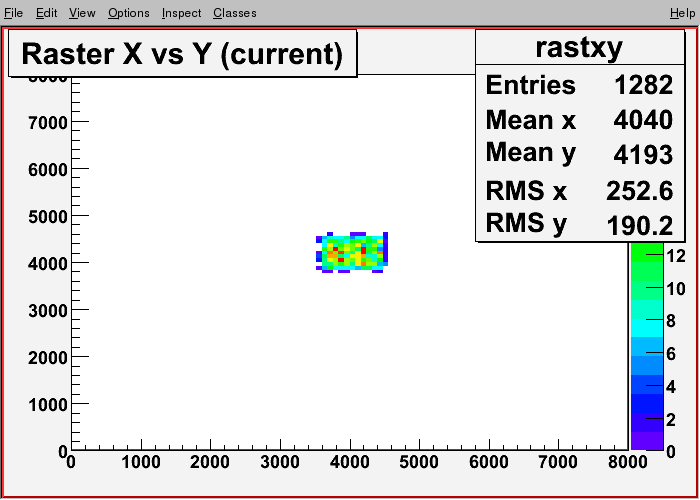This screenshot has height=500, width=700.
Task: Click the RMS y 190.2 row
Action: pos(579,225)
